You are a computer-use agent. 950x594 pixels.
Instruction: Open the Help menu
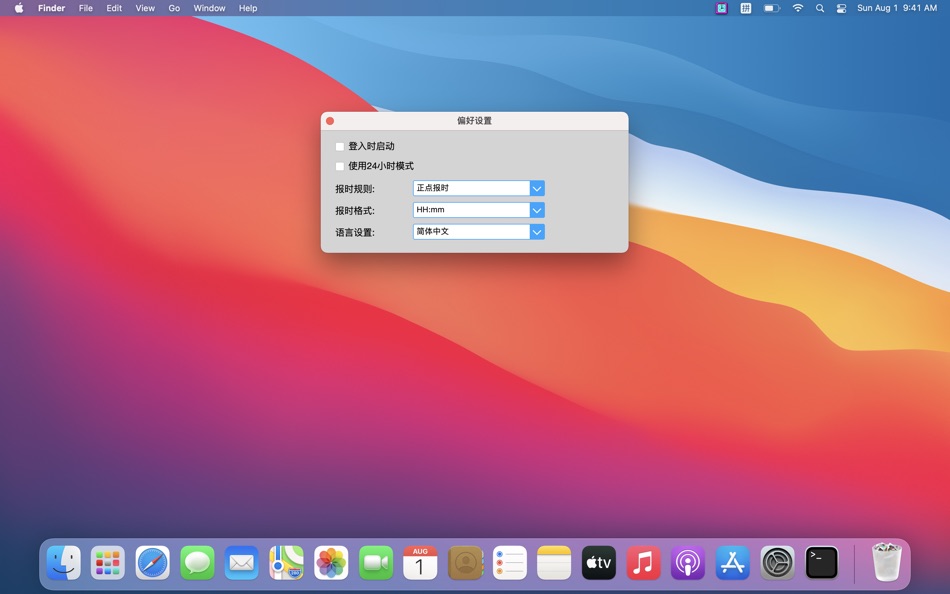click(x=248, y=8)
